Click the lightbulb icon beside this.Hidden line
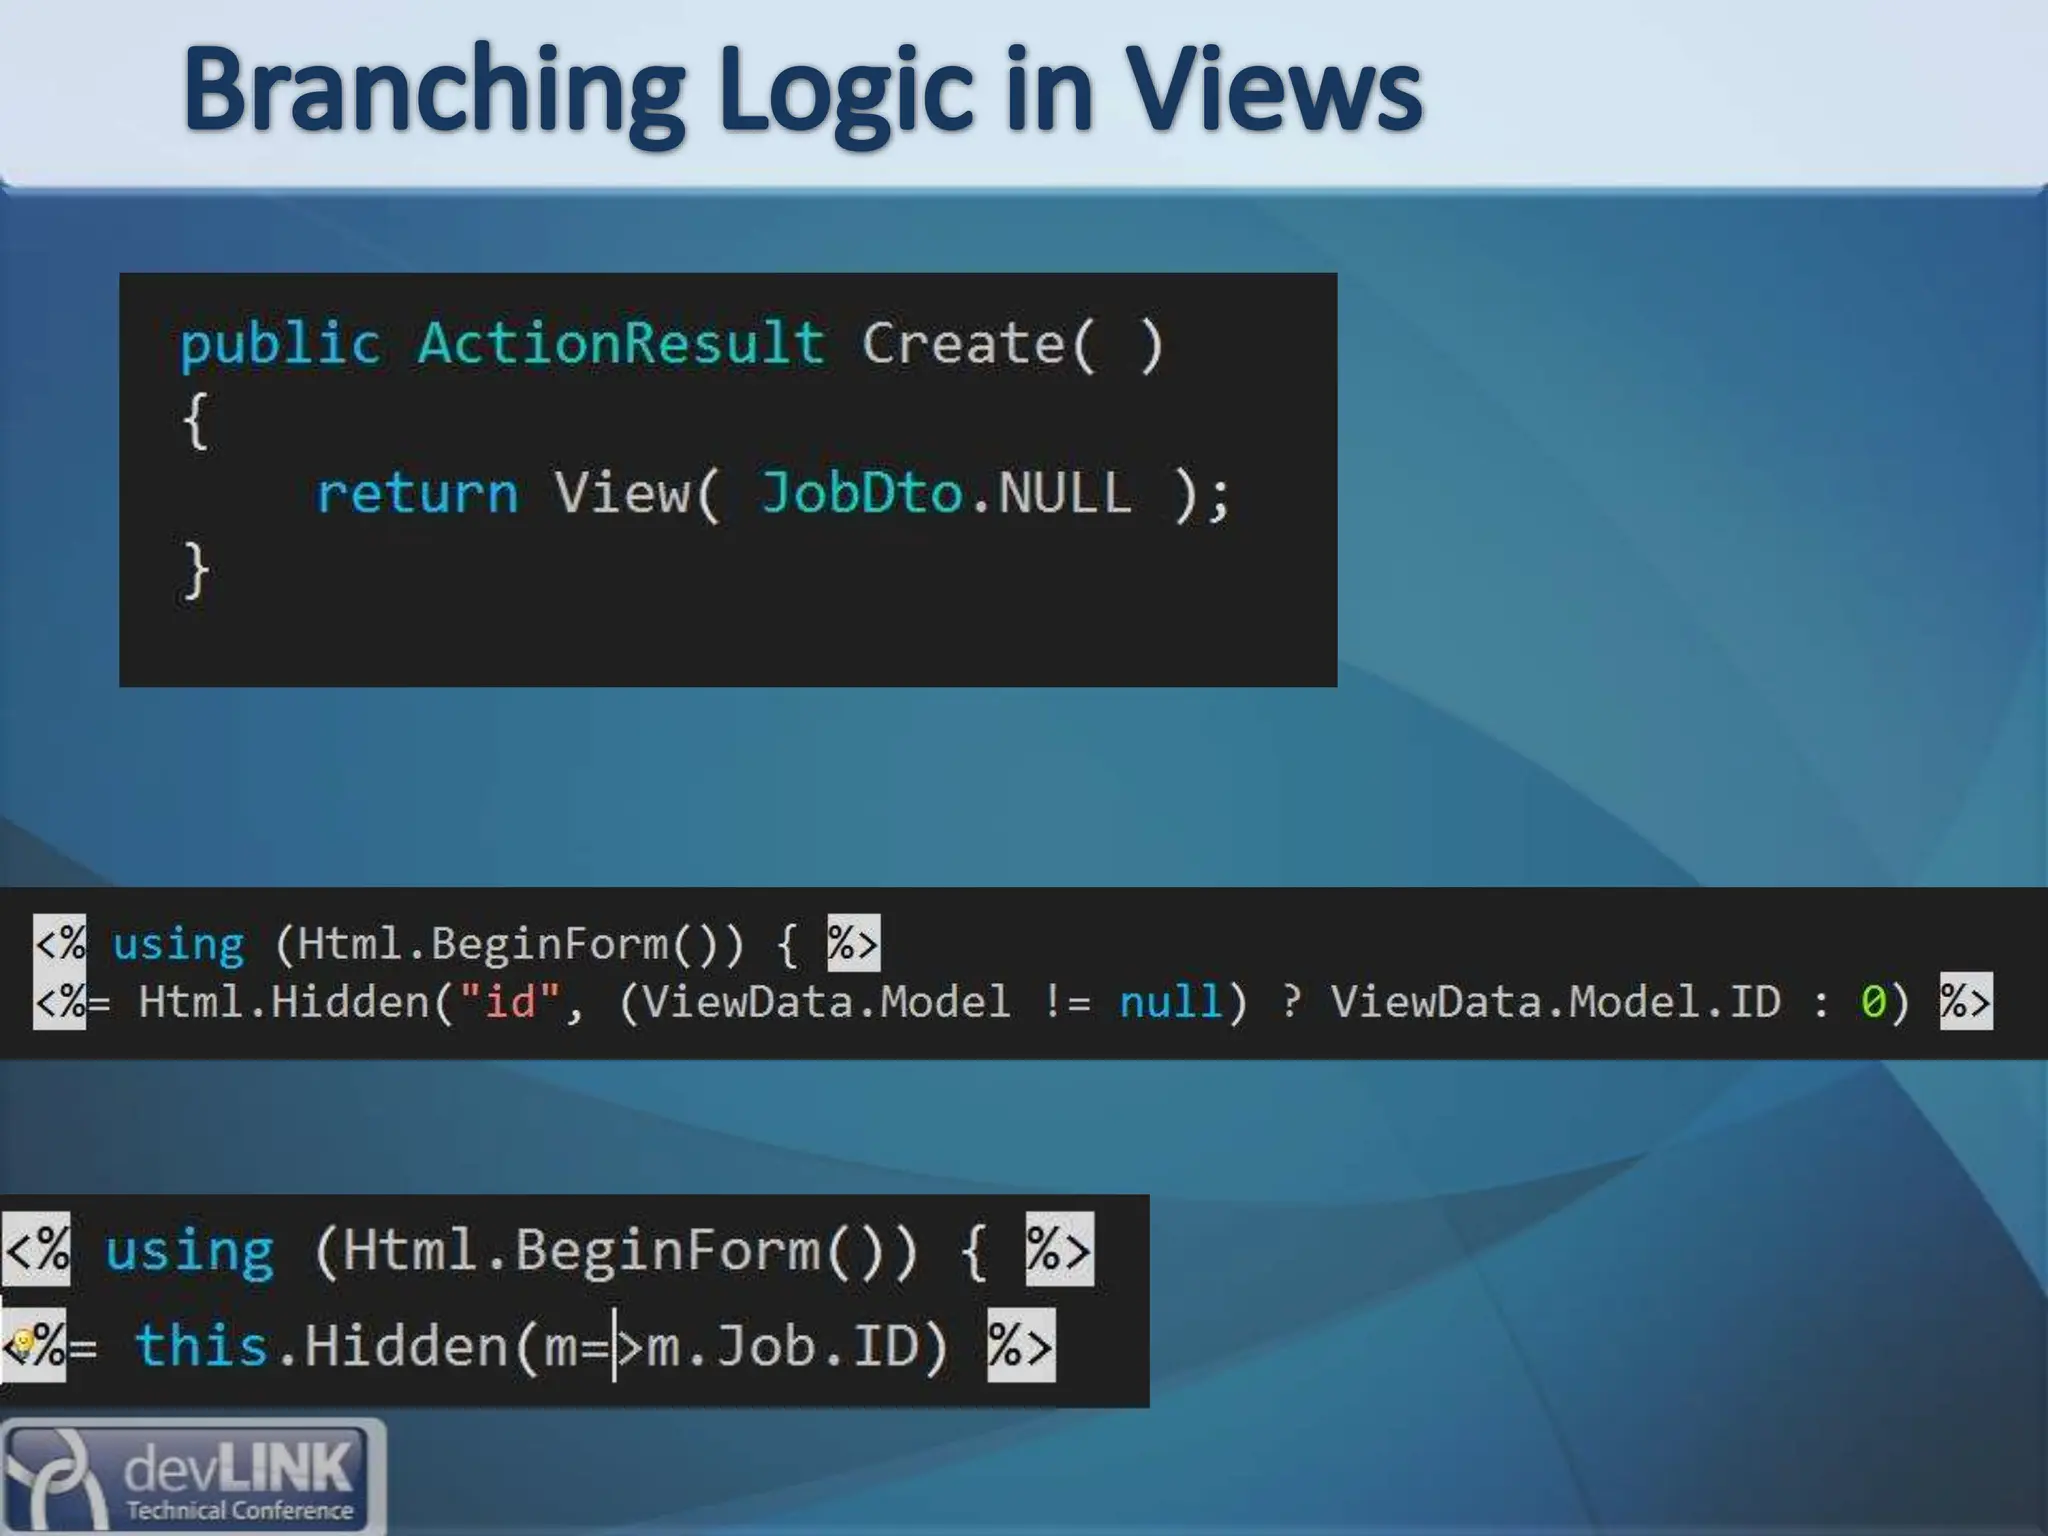 (x=24, y=1343)
